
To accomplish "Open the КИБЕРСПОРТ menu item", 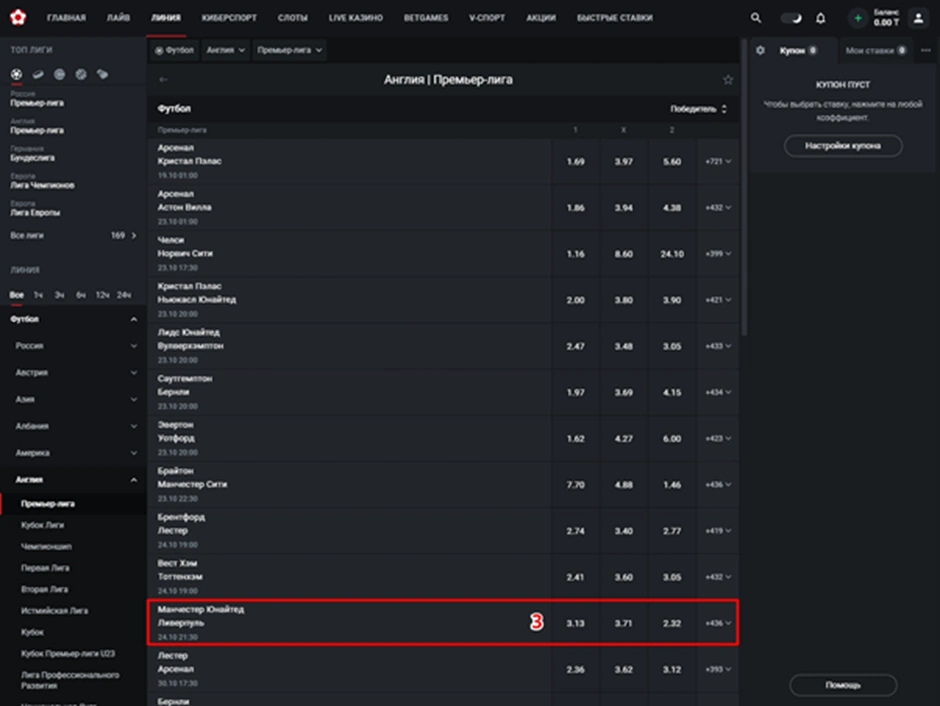I will pyautogui.click(x=229, y=18).
